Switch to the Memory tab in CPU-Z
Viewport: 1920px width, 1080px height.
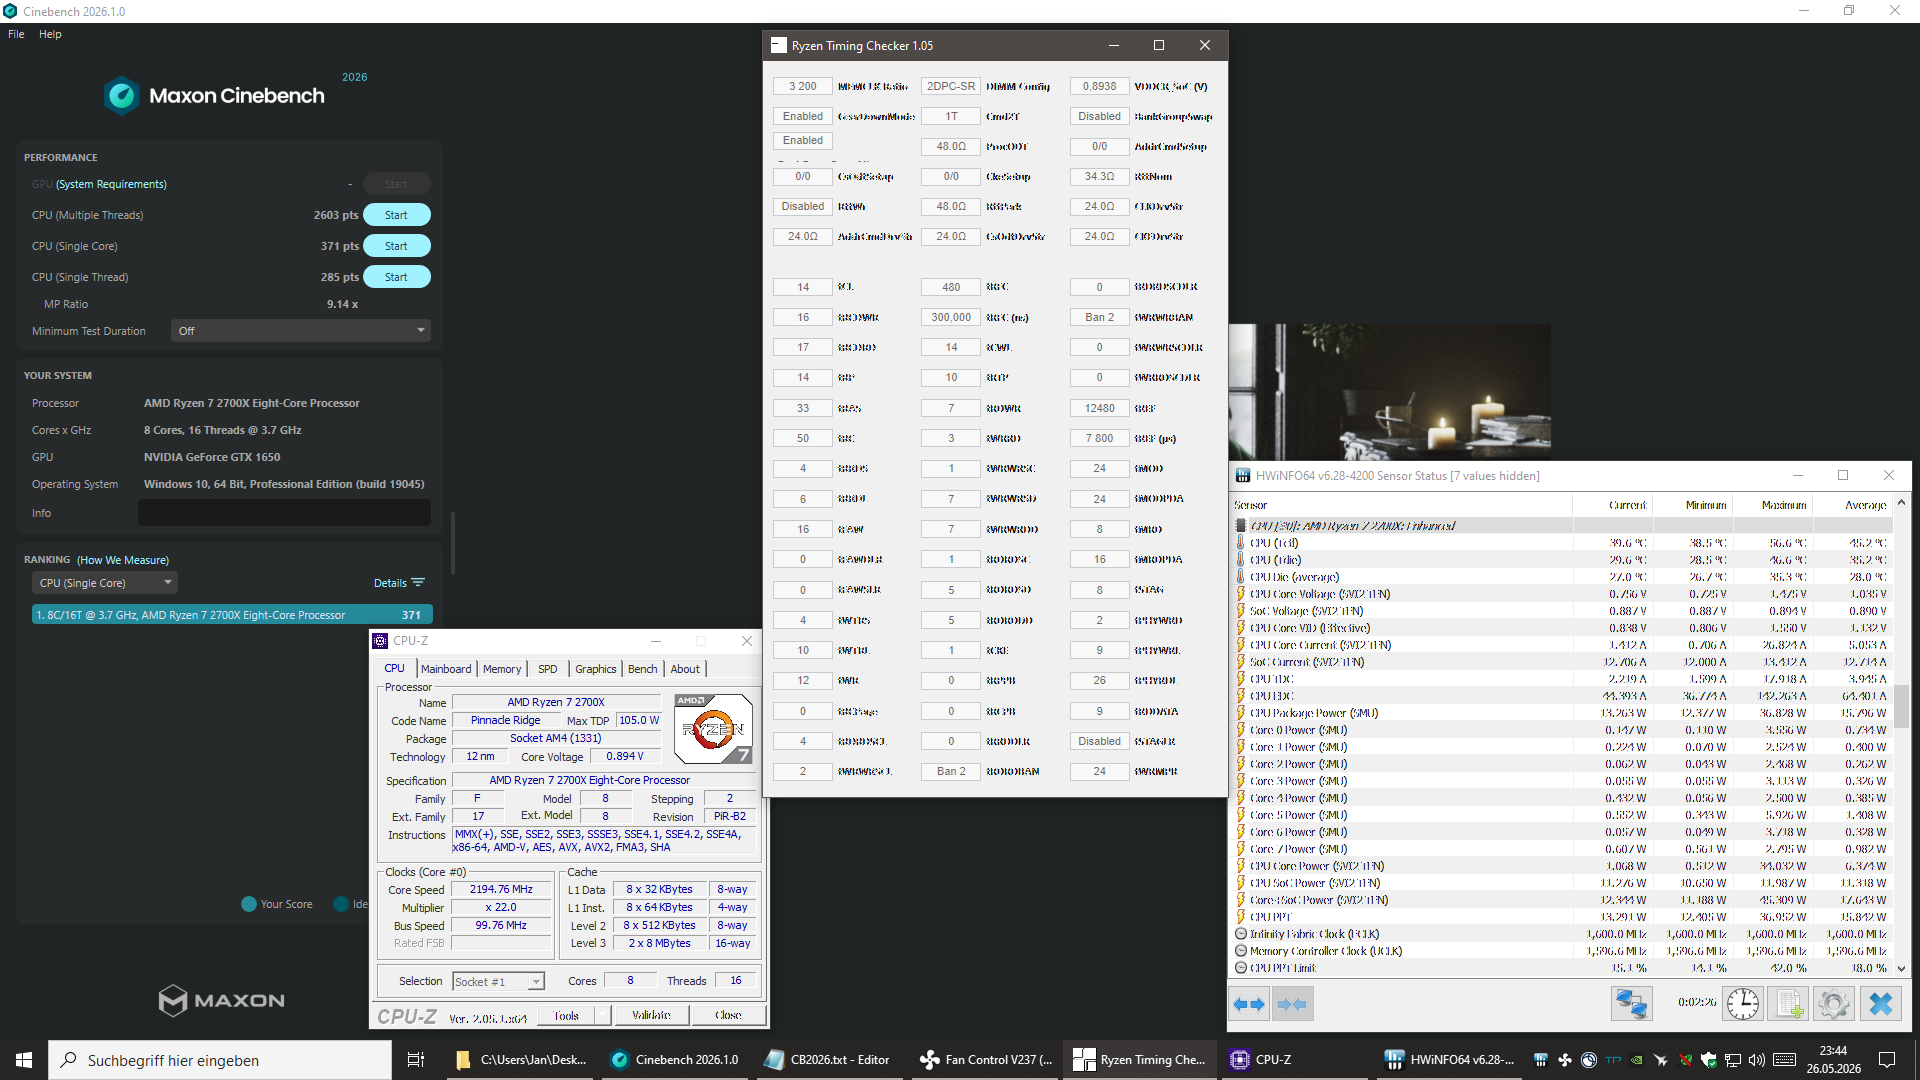coord(502,669)
